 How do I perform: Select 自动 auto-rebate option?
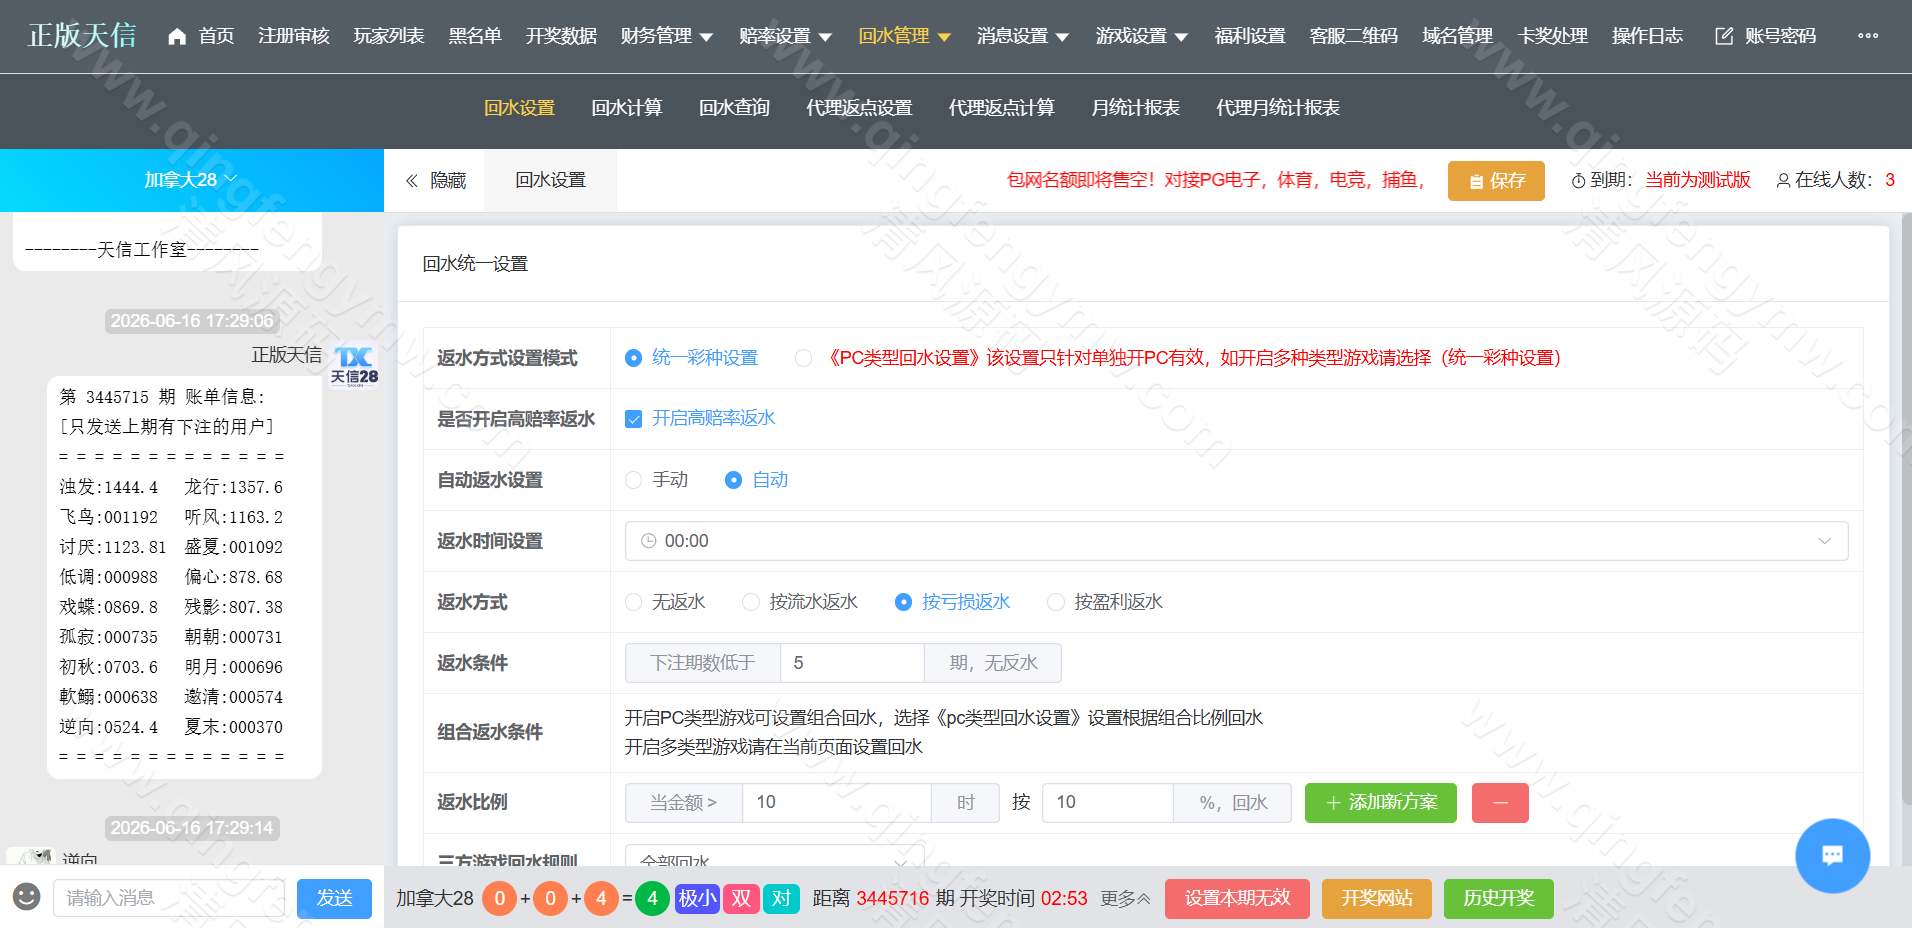(x=757, y=480)
